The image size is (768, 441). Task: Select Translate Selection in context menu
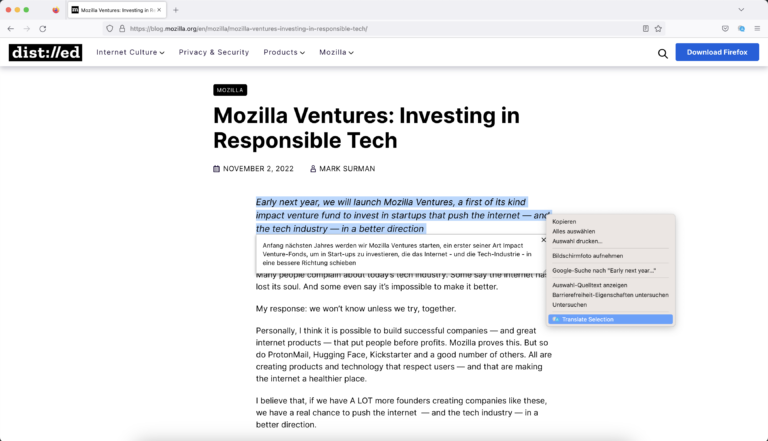point(610,319)
